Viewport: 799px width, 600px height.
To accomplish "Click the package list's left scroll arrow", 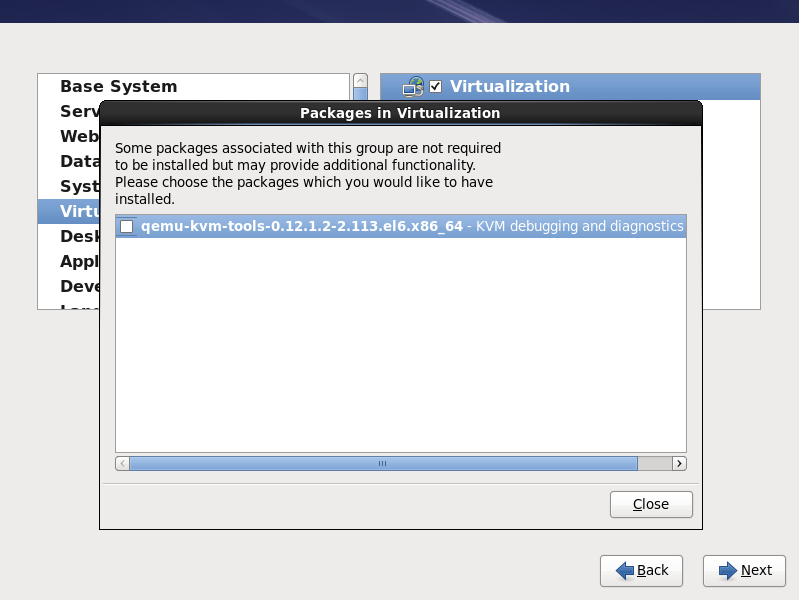I will tap(123, 464).
